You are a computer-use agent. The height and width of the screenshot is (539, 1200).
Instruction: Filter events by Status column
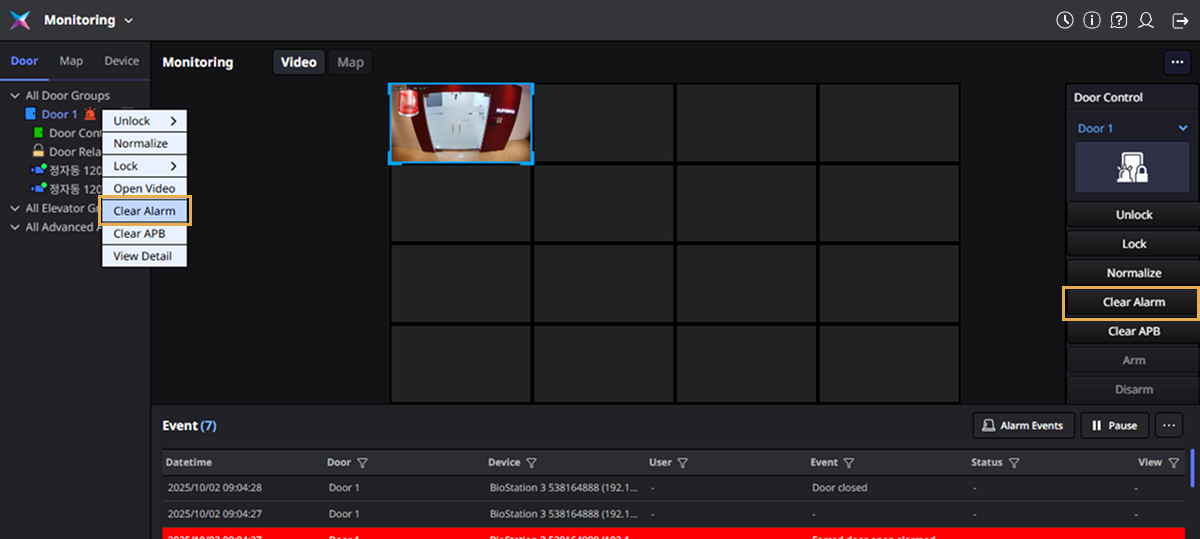[x=1014, y=463]
